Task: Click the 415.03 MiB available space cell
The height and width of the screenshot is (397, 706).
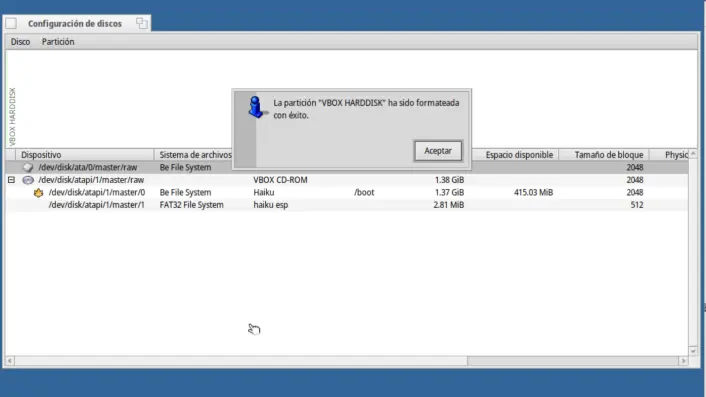Action: pos(533,193)
